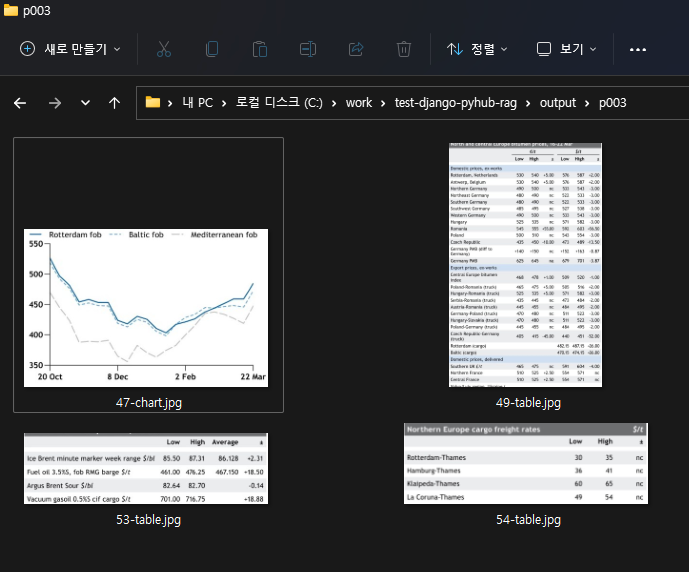Click the Delete trash can icon
689x572 pixels.
coord(404,49)
